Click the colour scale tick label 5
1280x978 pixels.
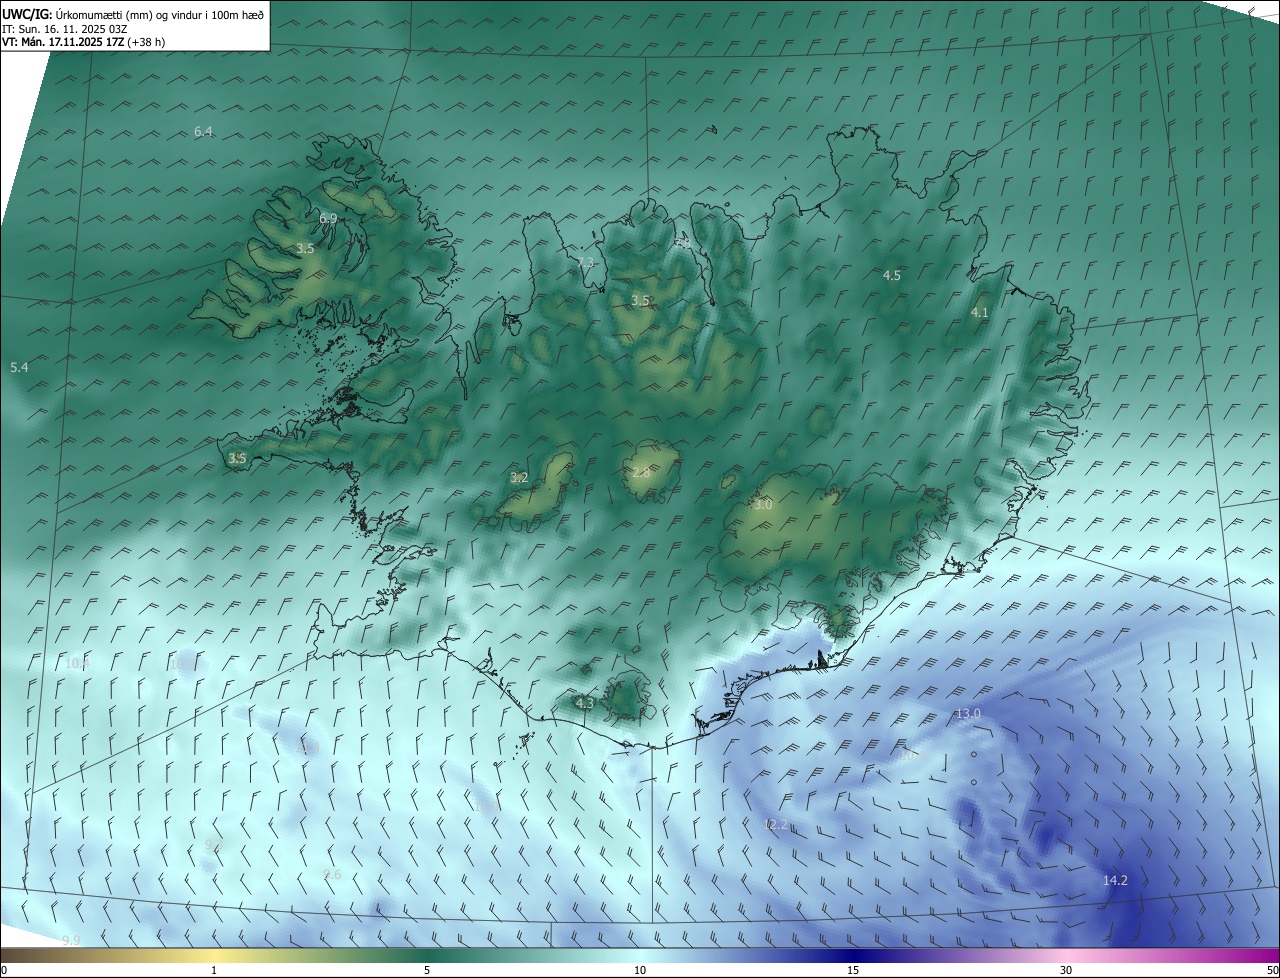point(427,970)
